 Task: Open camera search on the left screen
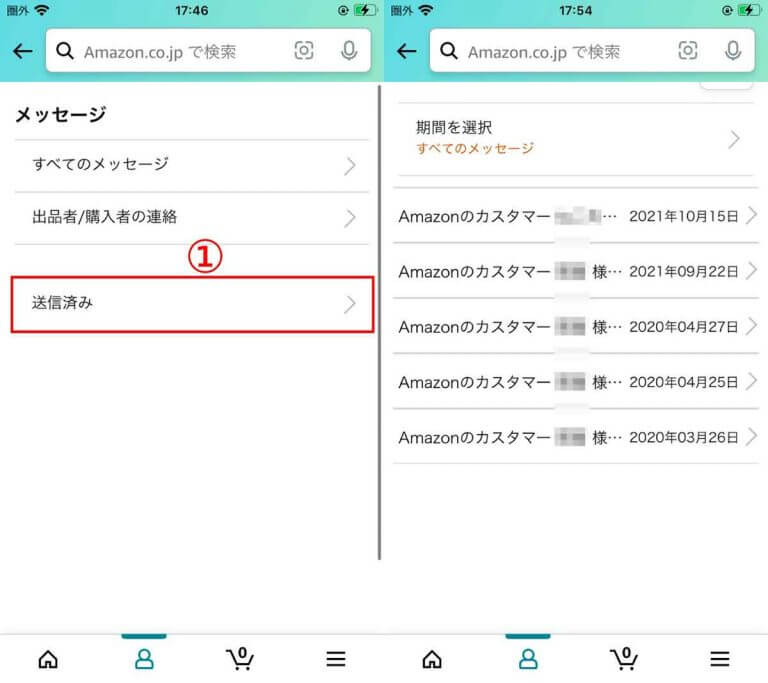pyautogui.click(x=304, y=52)
